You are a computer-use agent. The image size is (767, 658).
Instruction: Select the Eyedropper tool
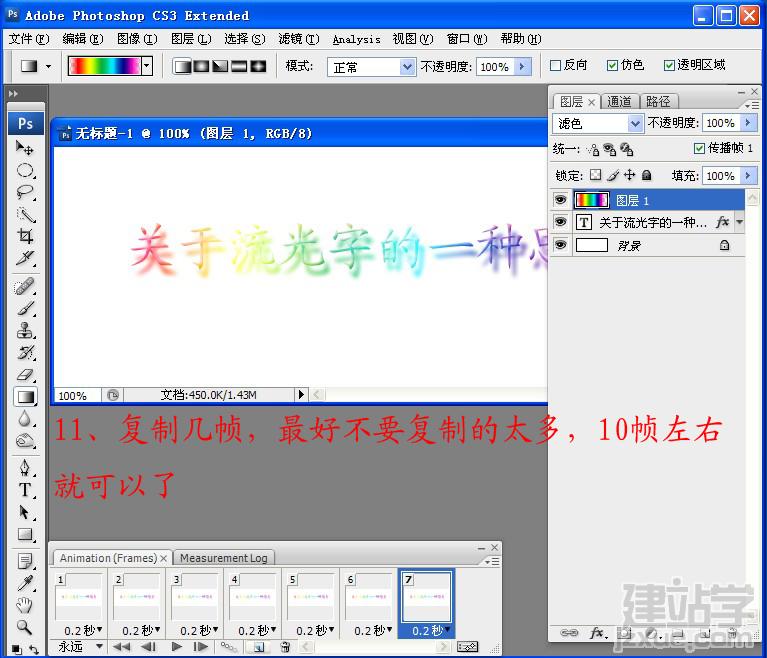click(x=24, y=583)
